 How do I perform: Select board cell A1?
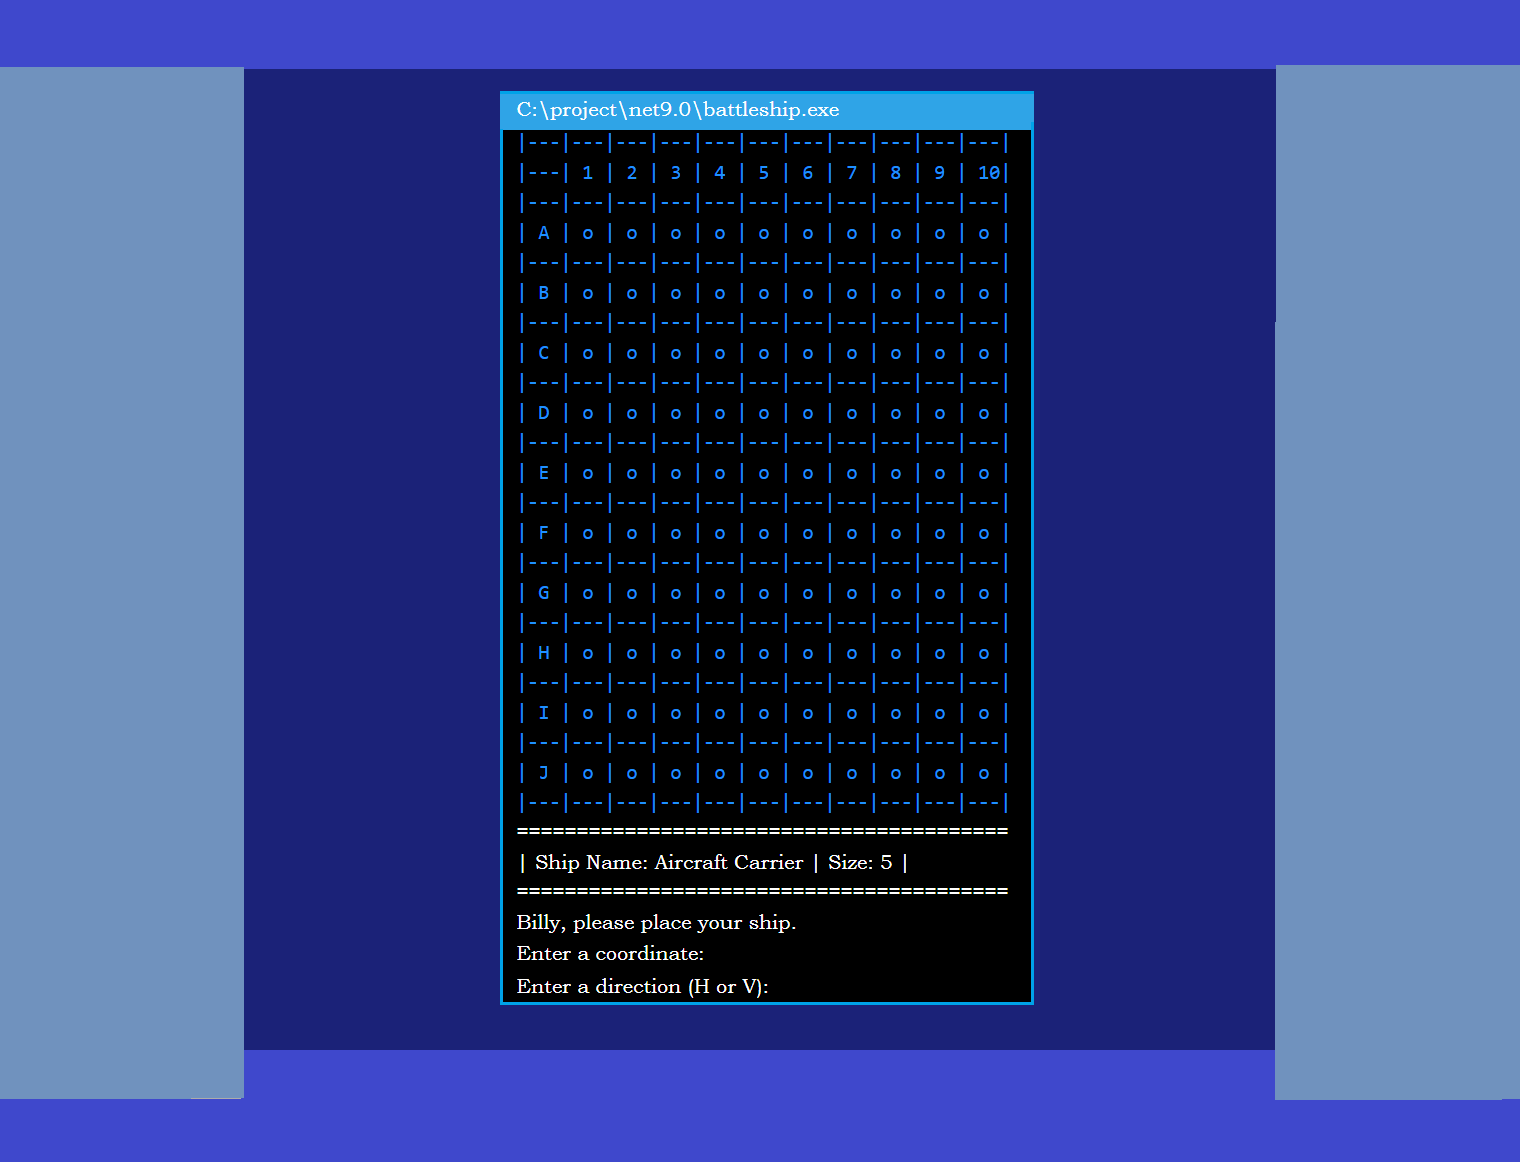tap(588, 234)
